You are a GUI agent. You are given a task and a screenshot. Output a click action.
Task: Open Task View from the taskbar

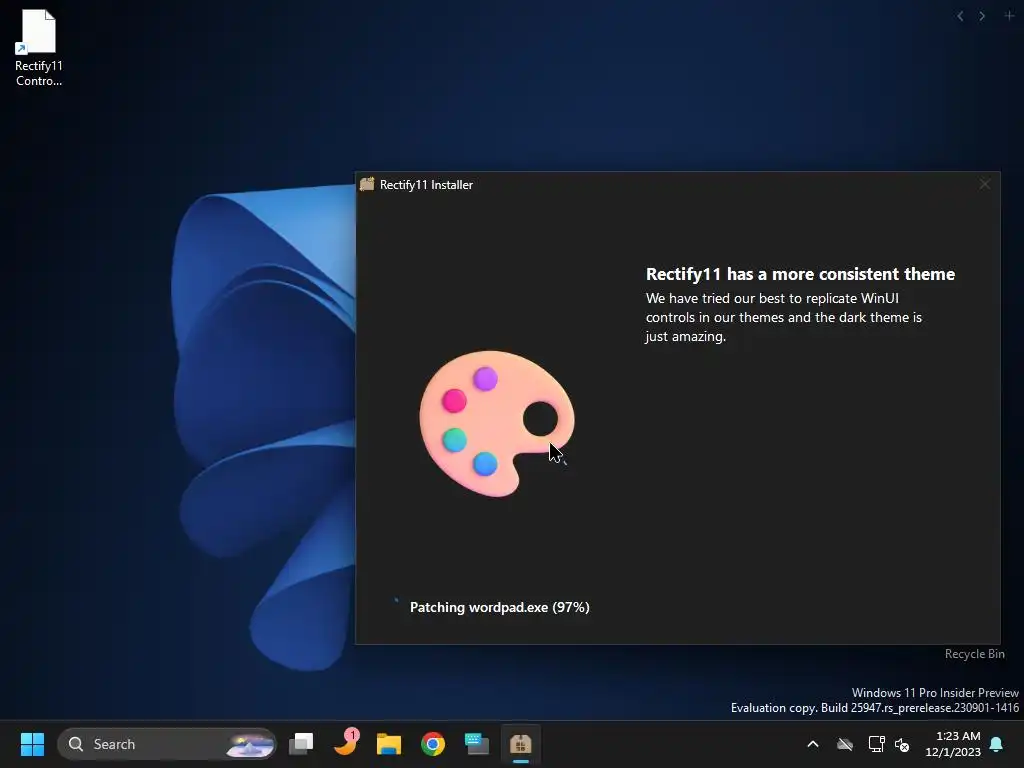301,744
